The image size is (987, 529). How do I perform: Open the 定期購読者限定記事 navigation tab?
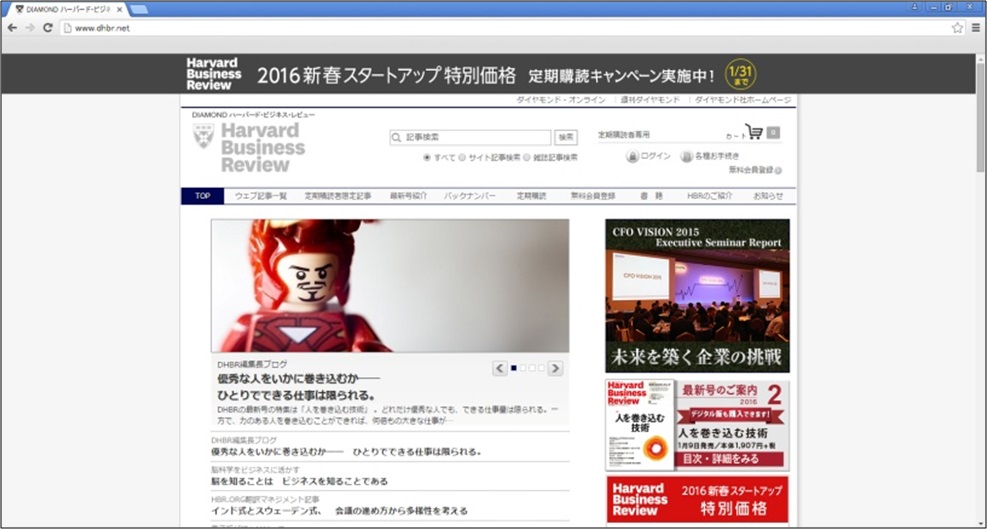pos(338,196)
